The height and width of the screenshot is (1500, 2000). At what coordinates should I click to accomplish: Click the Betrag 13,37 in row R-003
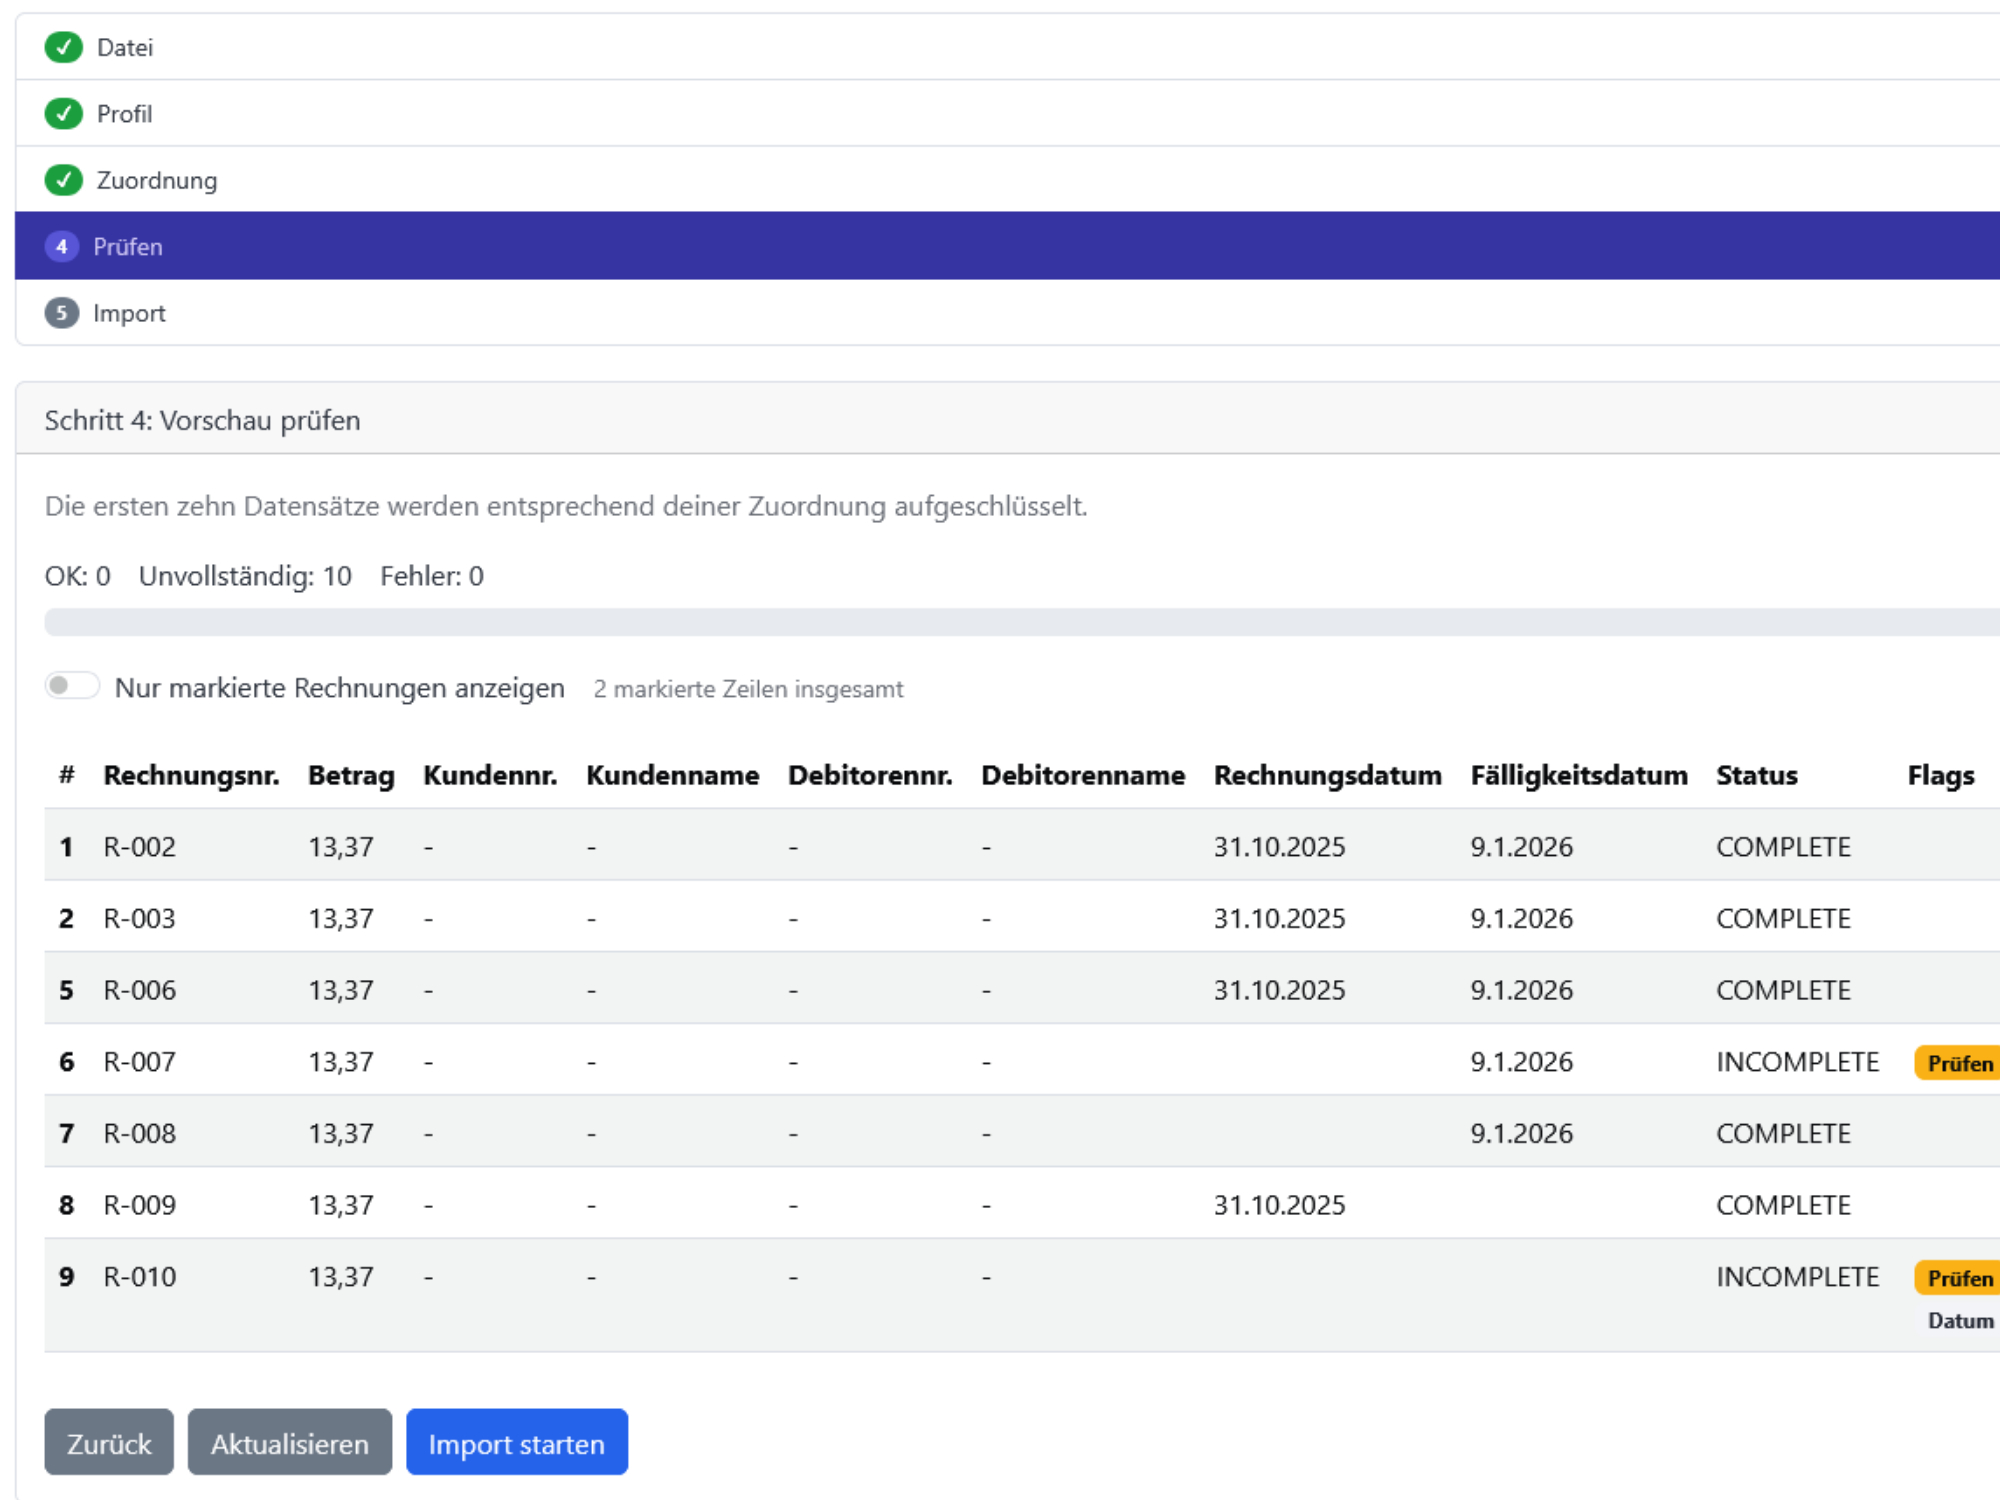coord(341,918)
